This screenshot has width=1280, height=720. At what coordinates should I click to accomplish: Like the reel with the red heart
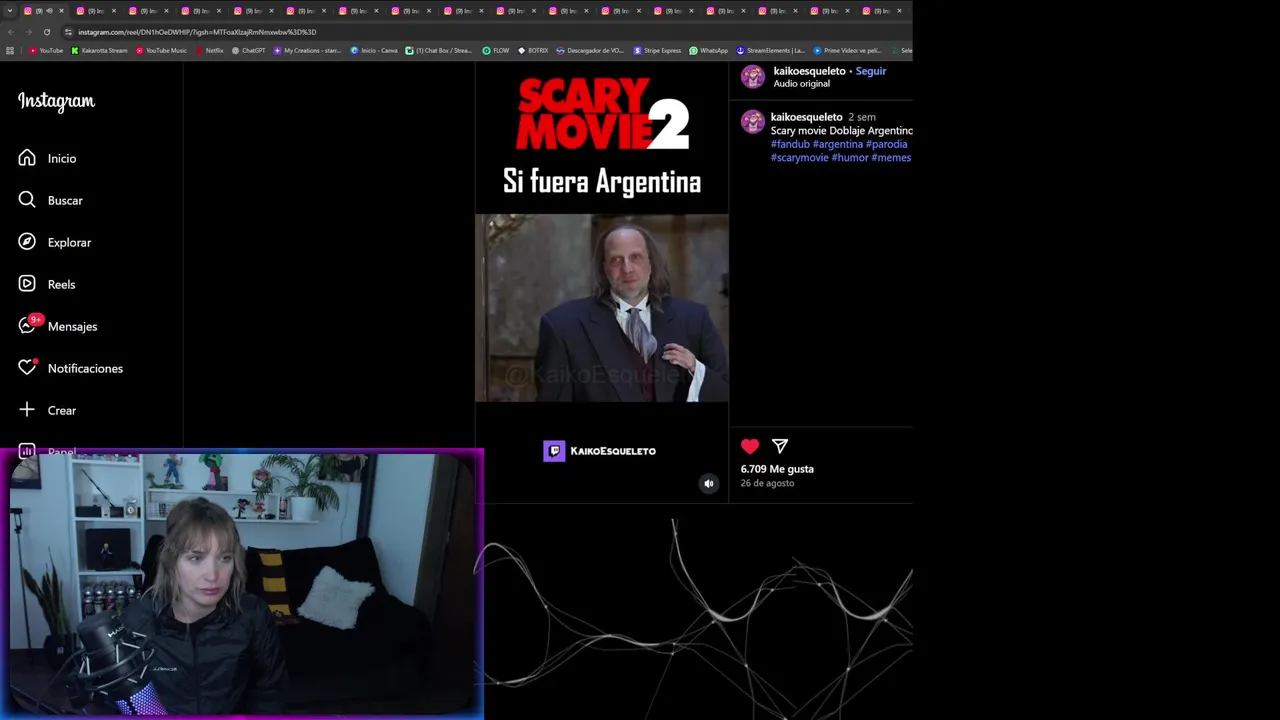coord(750,446)
